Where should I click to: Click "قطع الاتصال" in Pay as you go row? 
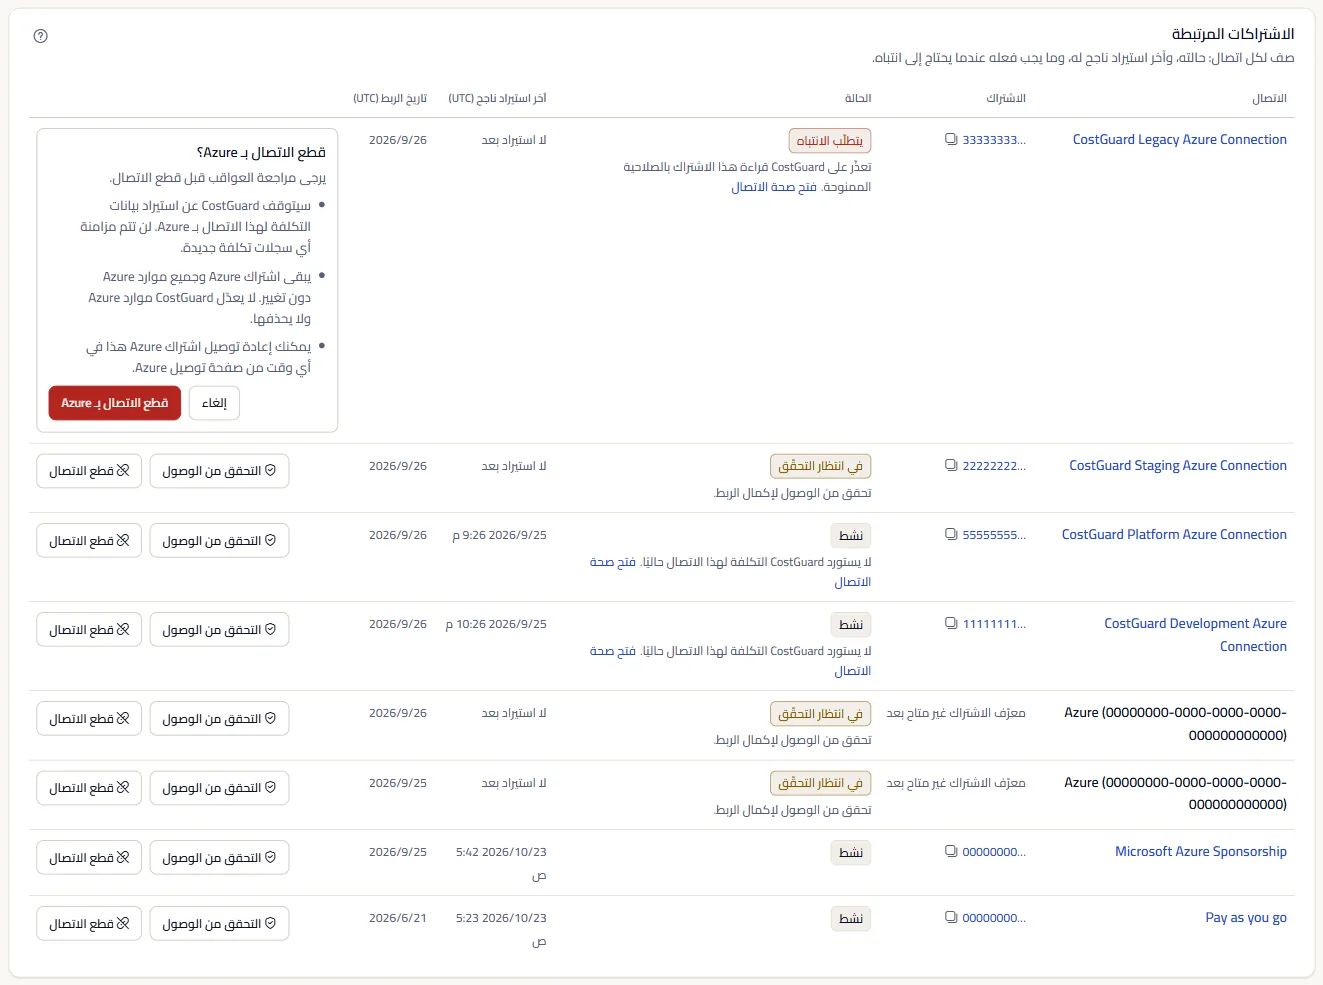89,924
